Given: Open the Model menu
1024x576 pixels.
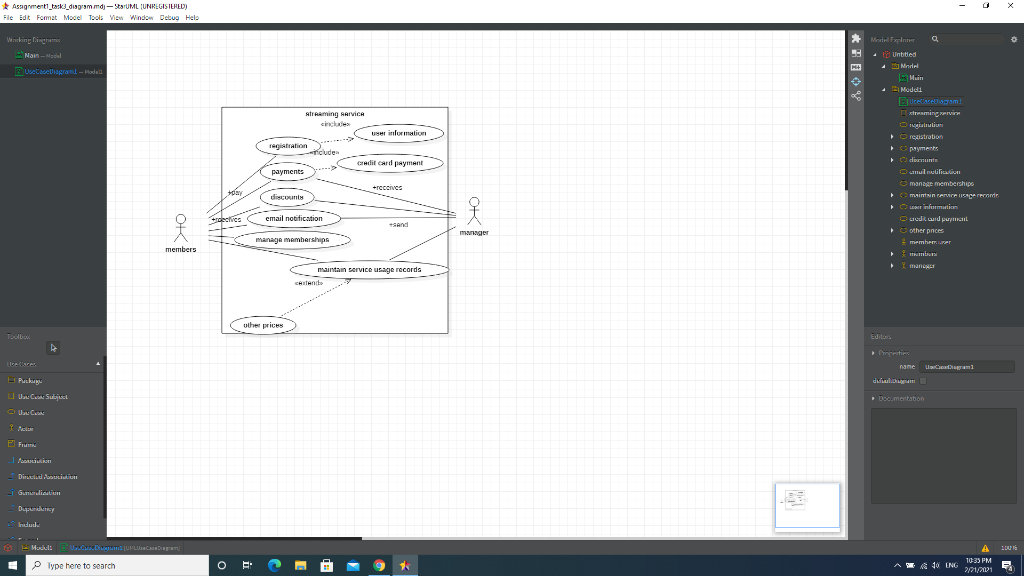Looking at the screenshot, I should pos(74,17).
